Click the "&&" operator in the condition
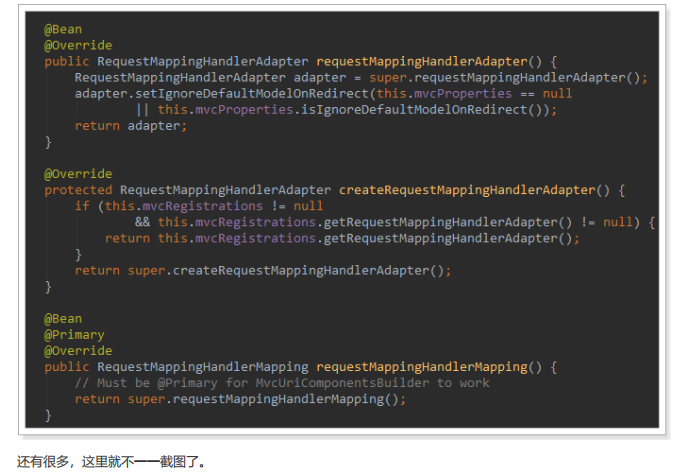681x473 pixels. click(142, 222)
